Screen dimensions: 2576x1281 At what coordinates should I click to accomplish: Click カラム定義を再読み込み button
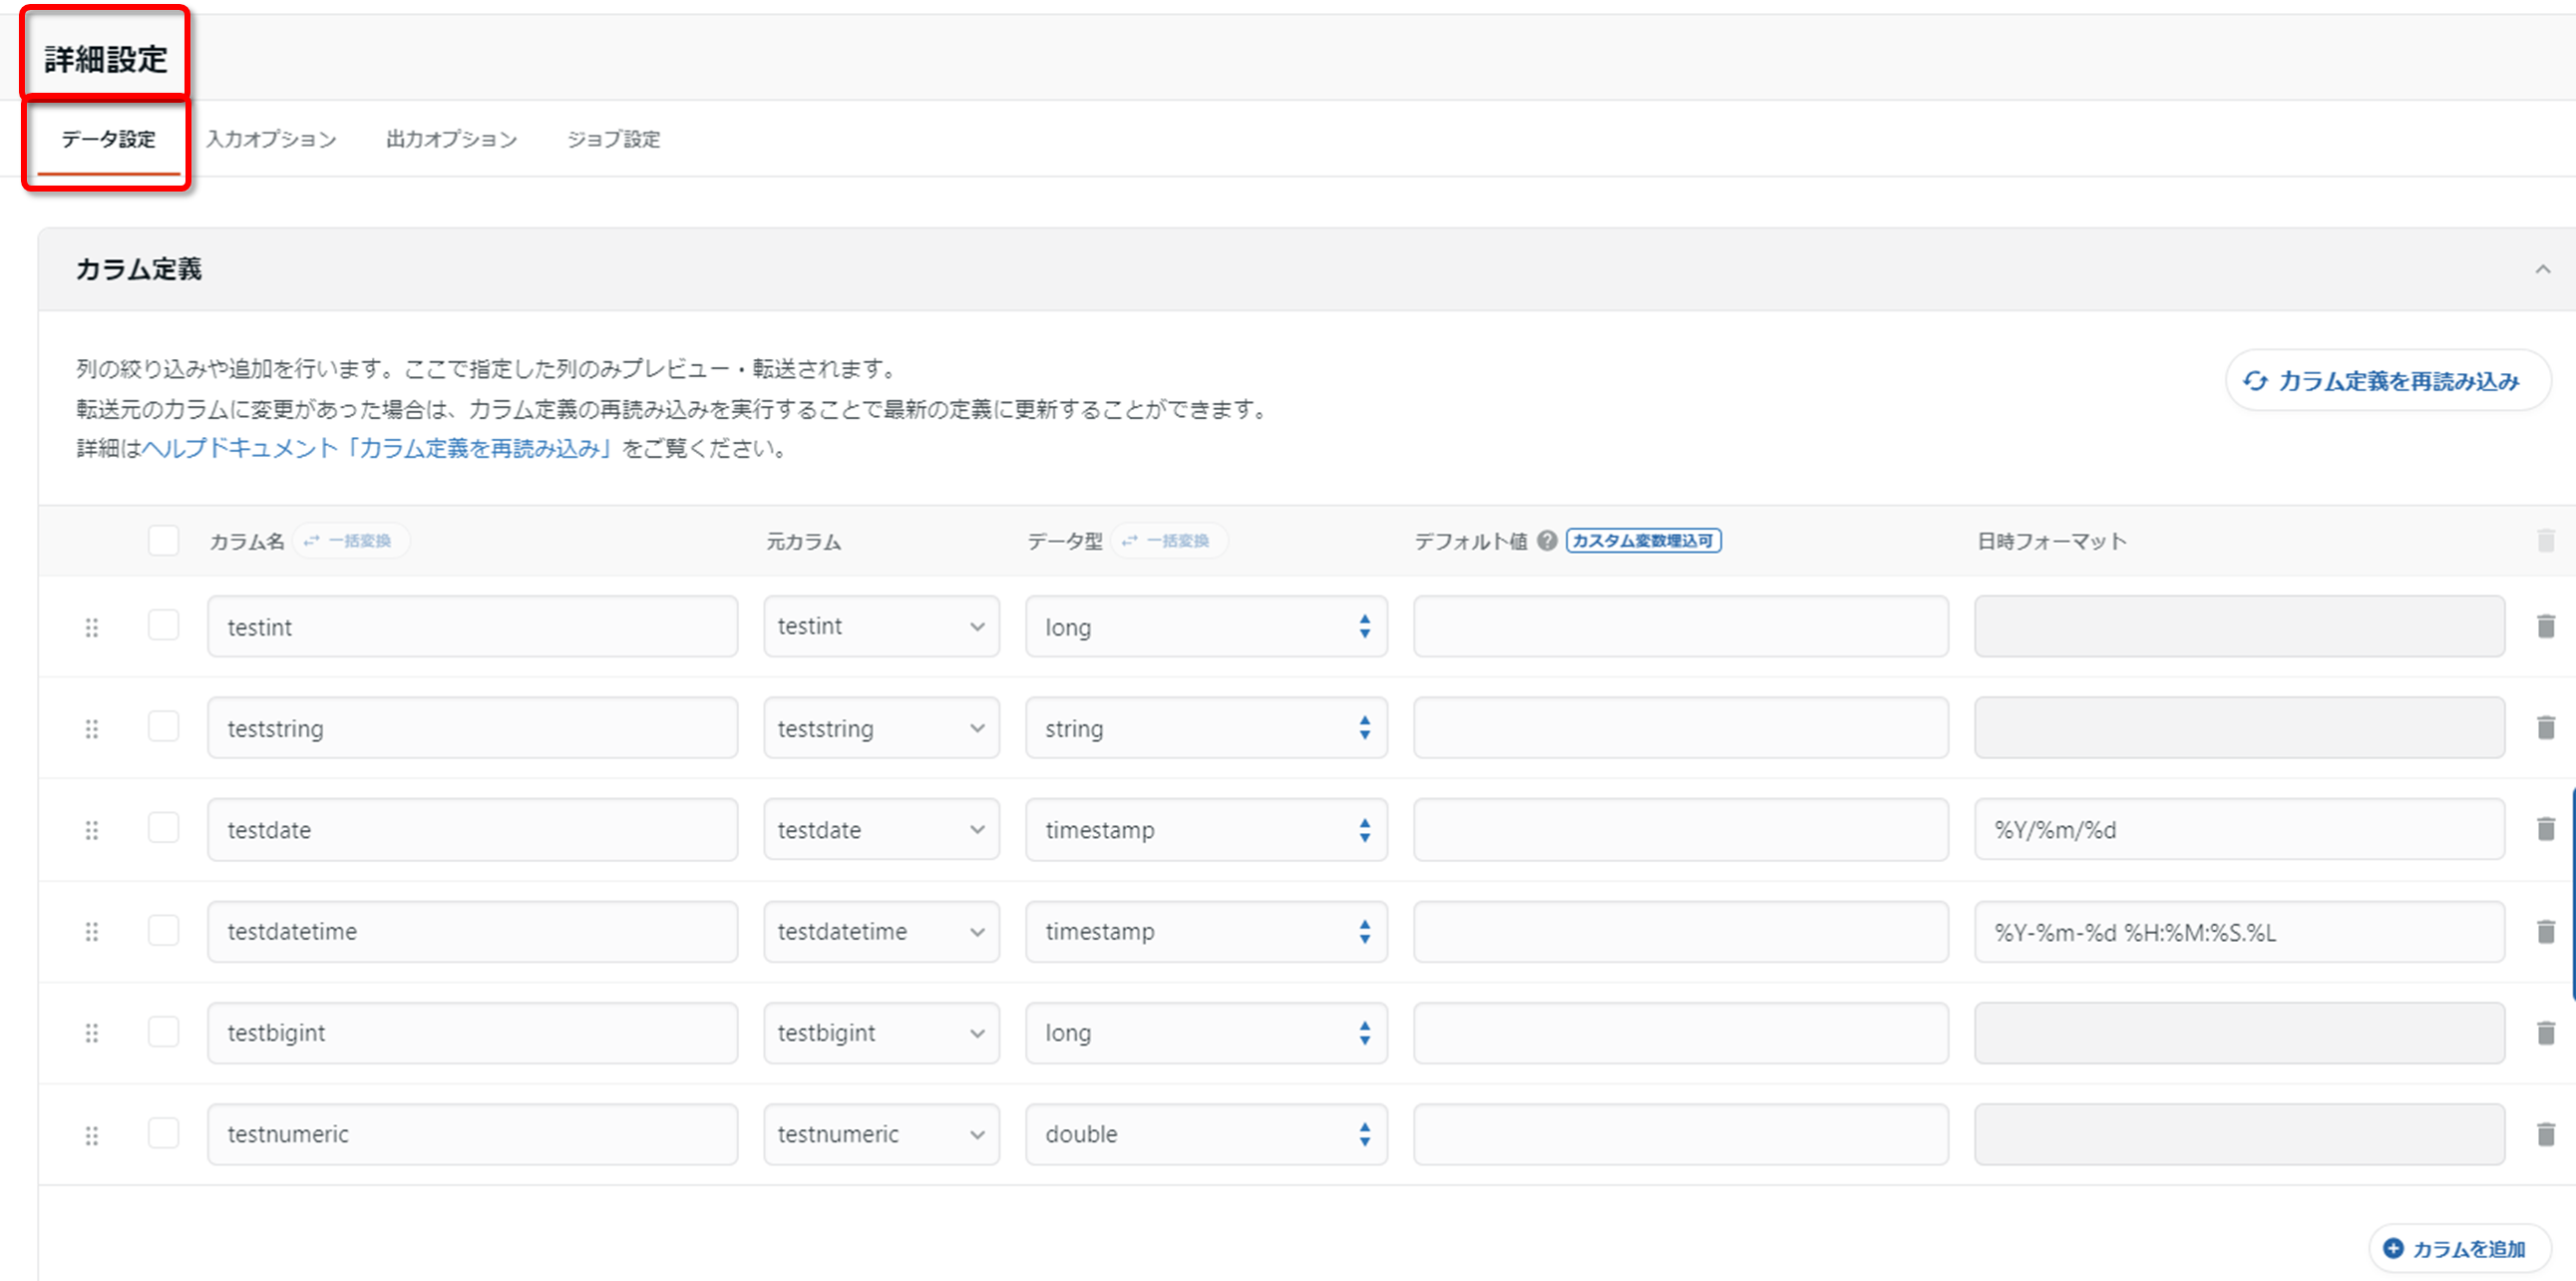[2387, 381]
